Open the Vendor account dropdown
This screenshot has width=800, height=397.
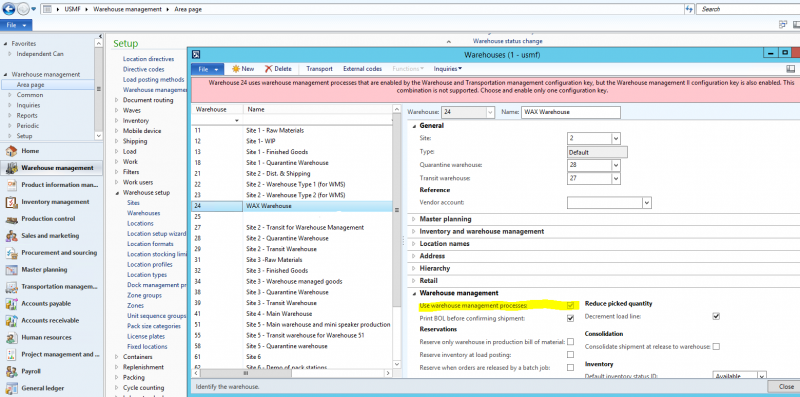[647, 203]
